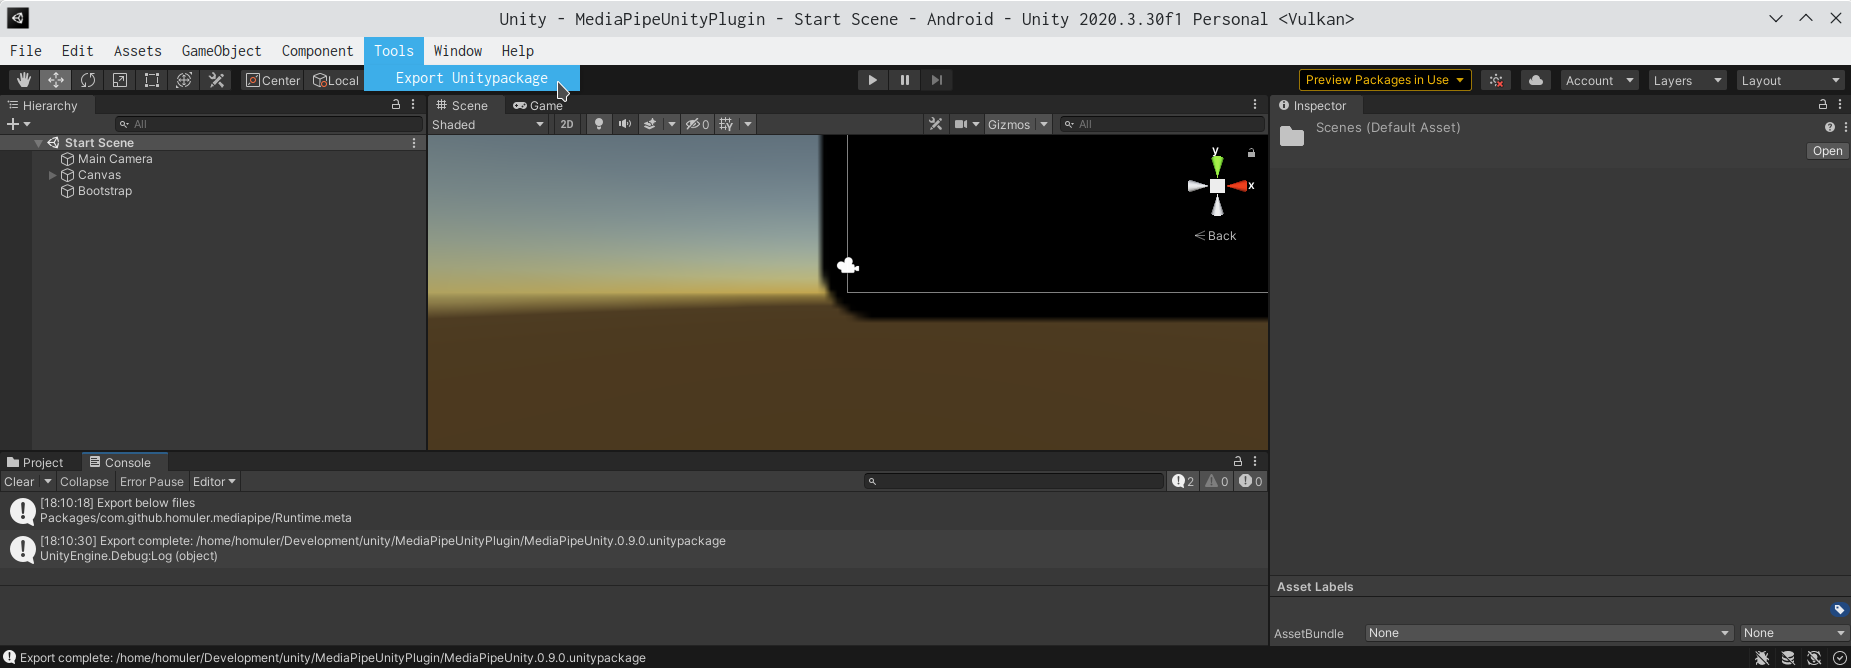Click Clear button in Console
This screenshot has width=1851, height=668.
coord(19,482)
